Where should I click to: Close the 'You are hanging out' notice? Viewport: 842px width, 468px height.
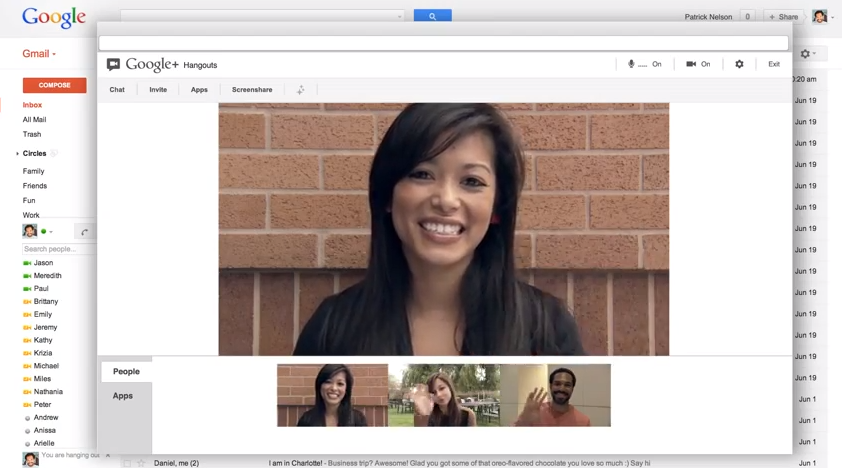[108, 455]
